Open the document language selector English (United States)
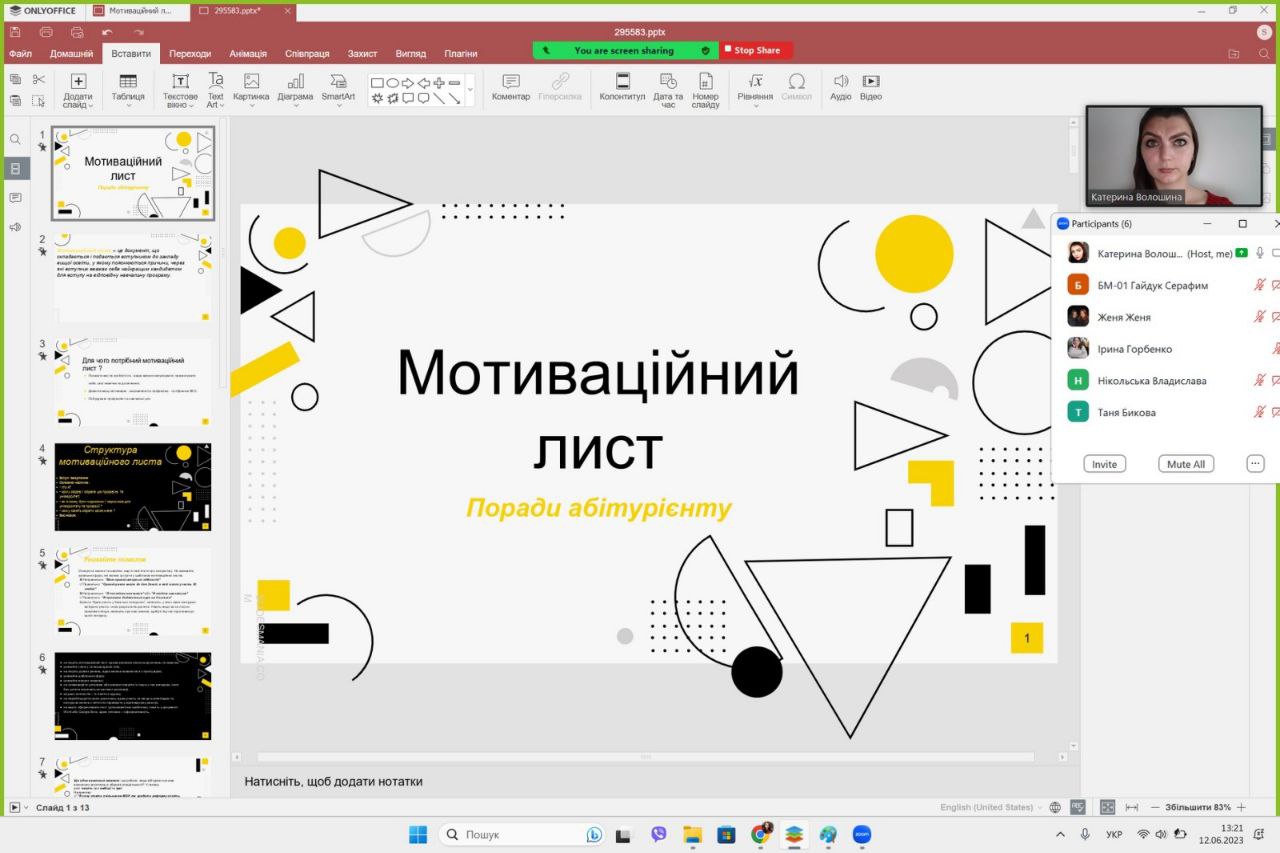 987,807
